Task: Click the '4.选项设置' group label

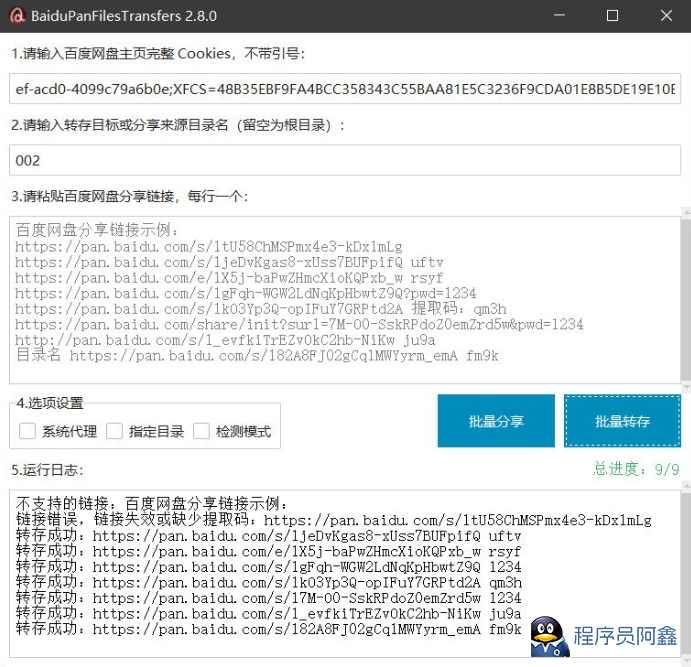Action: point(50,403)
